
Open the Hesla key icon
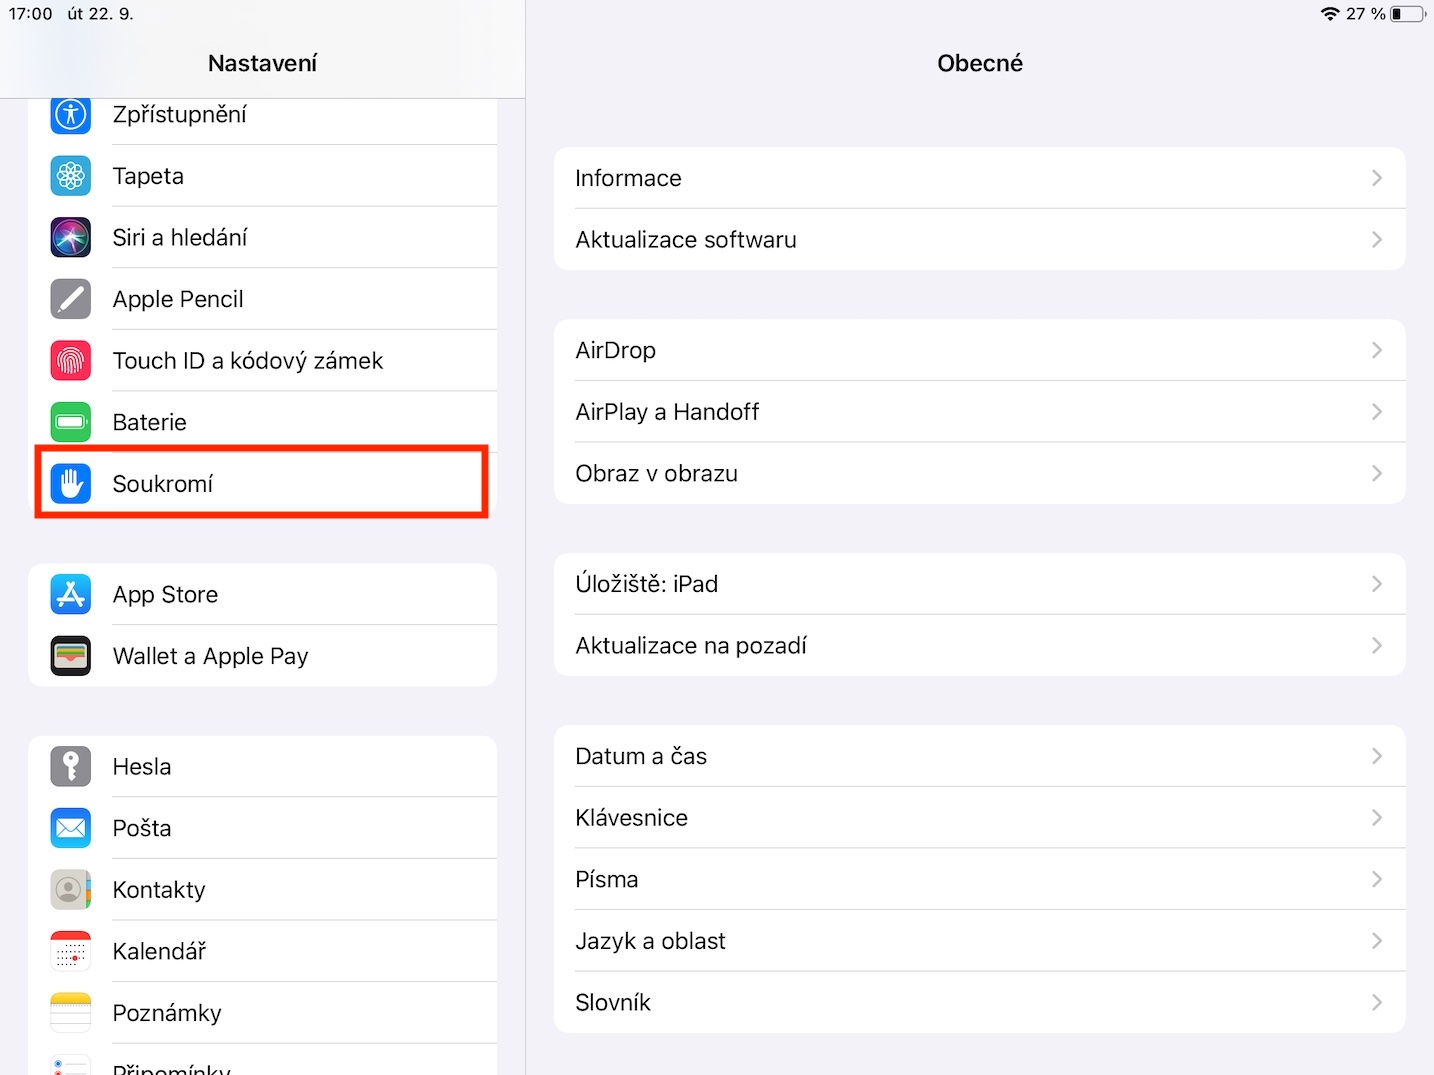tap(71, 767)
